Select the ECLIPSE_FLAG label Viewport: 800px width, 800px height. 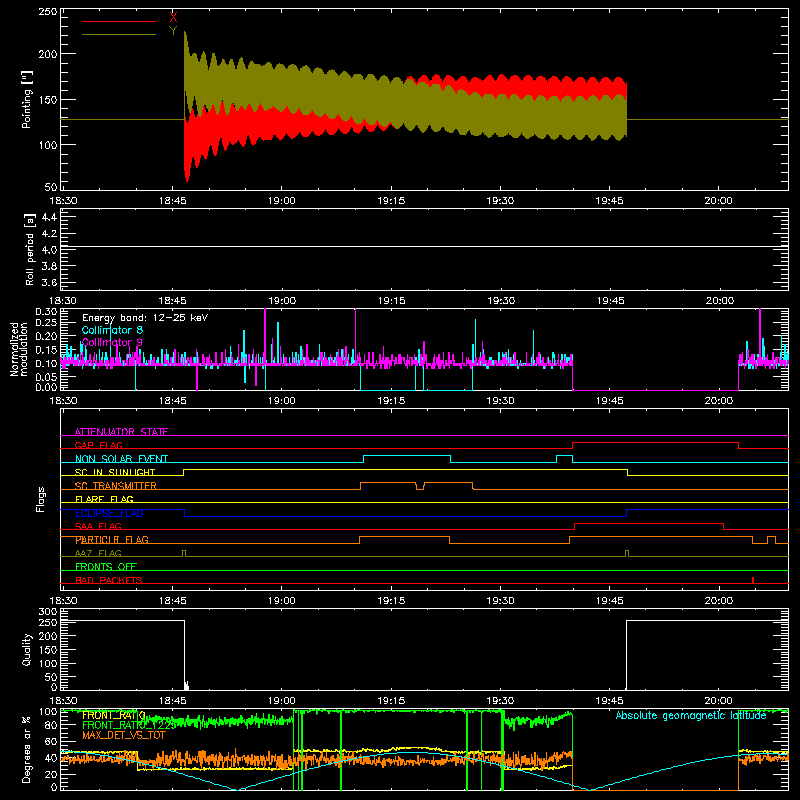click(109, 513)
